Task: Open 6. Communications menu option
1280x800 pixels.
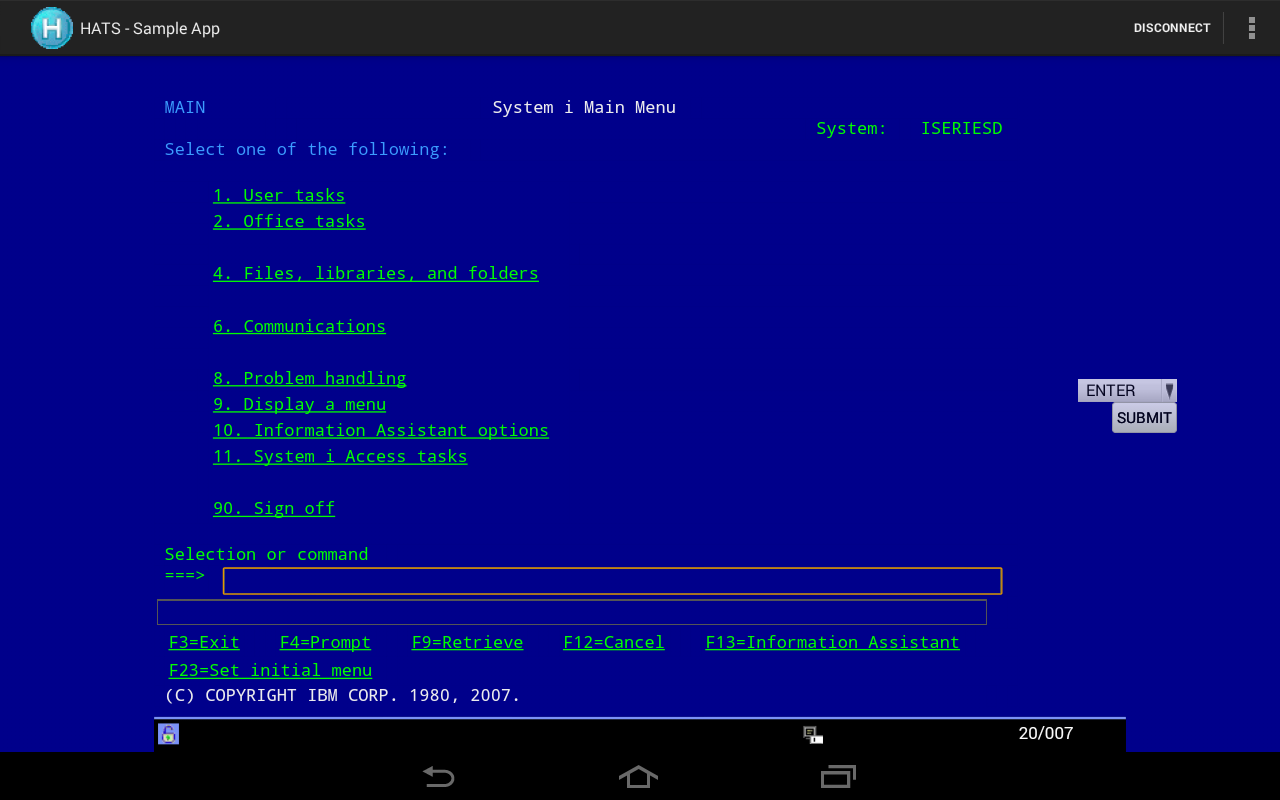Action: (x=299, y=326)
